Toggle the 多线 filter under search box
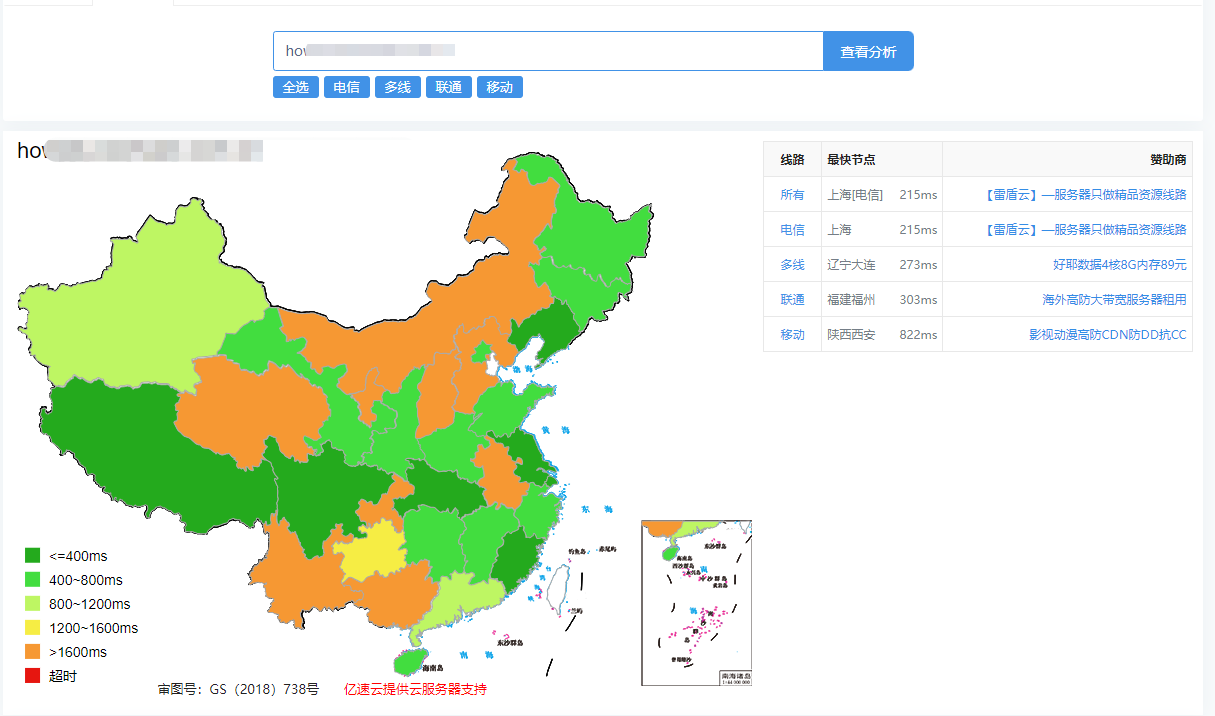The width and height of the screenshot is (1215, 716). [x=398, y=87]
